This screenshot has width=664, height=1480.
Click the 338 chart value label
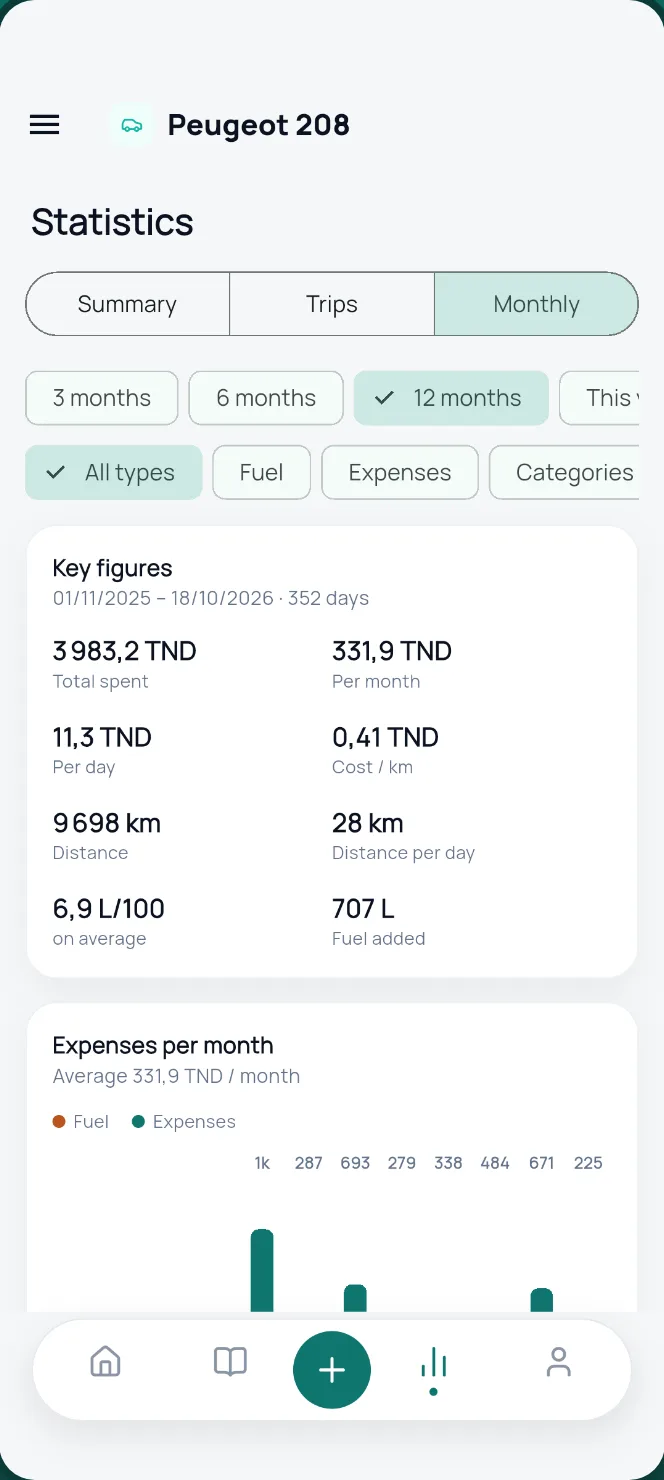tap(448, 1163)
